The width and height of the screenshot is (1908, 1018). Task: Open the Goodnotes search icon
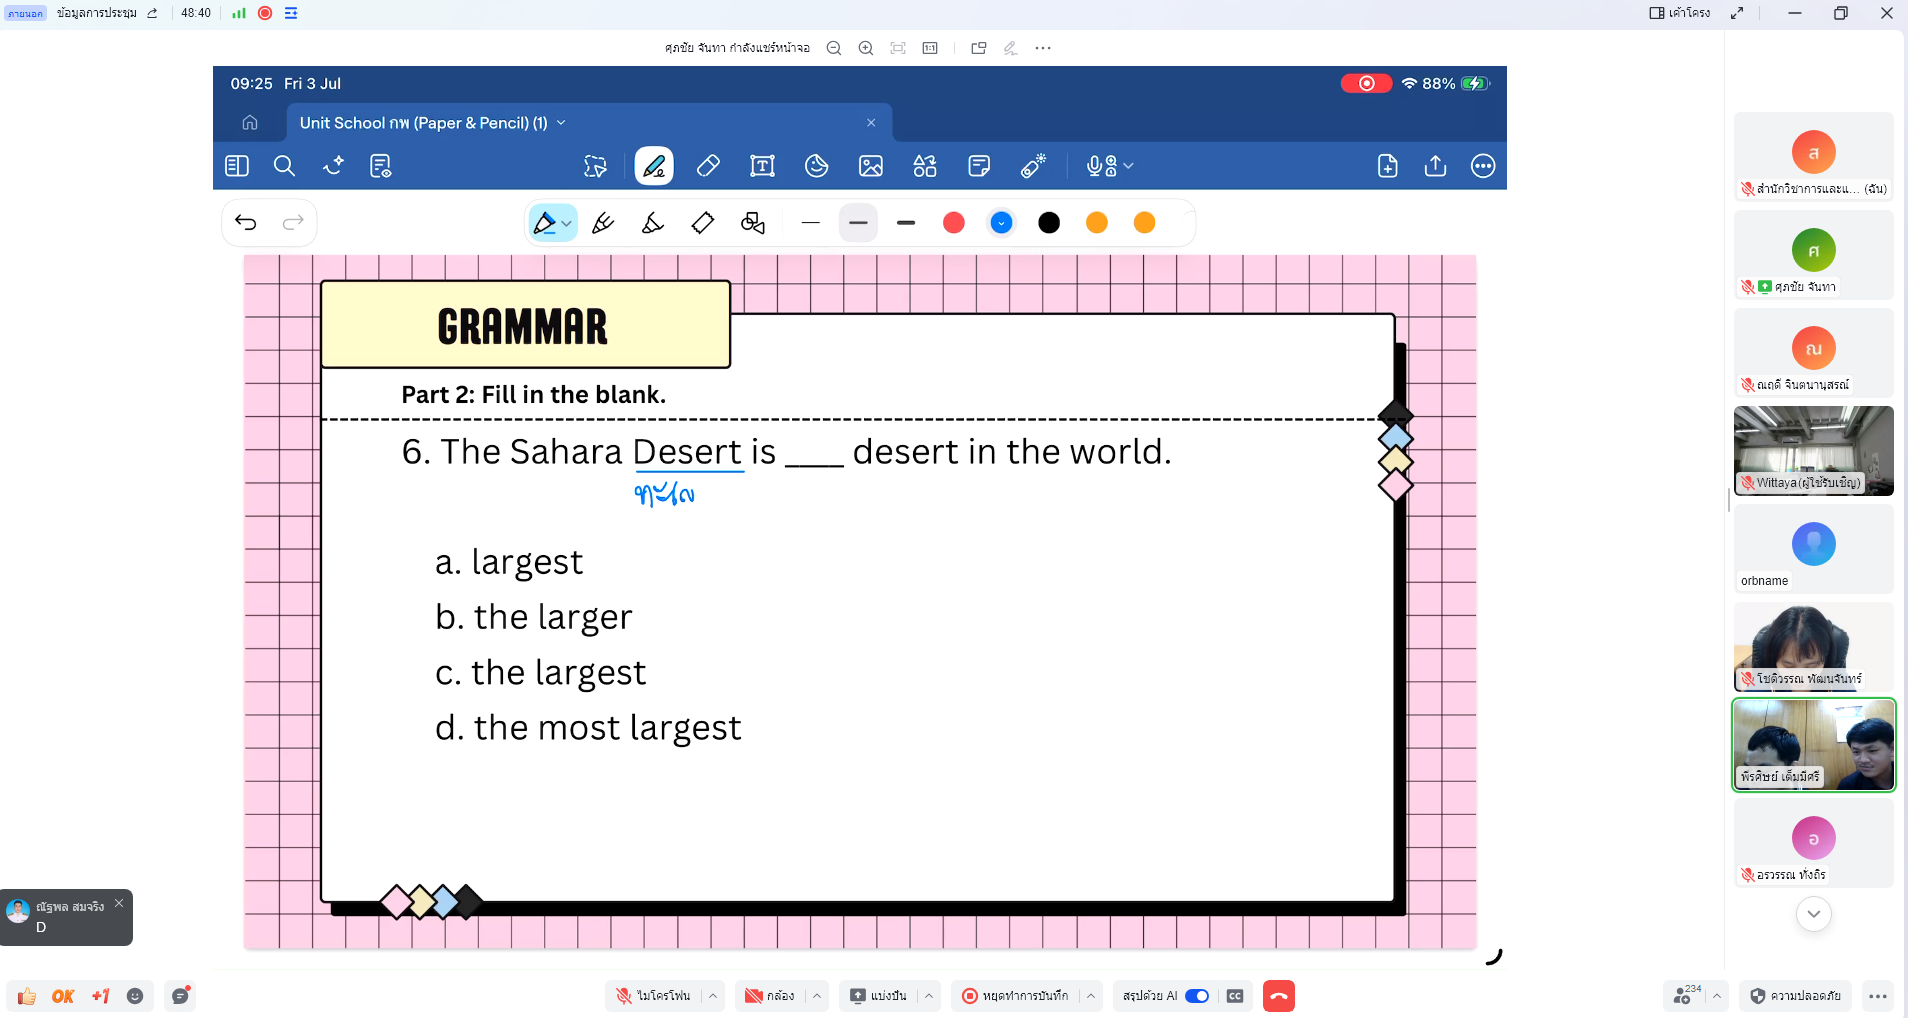pos(284,166)
